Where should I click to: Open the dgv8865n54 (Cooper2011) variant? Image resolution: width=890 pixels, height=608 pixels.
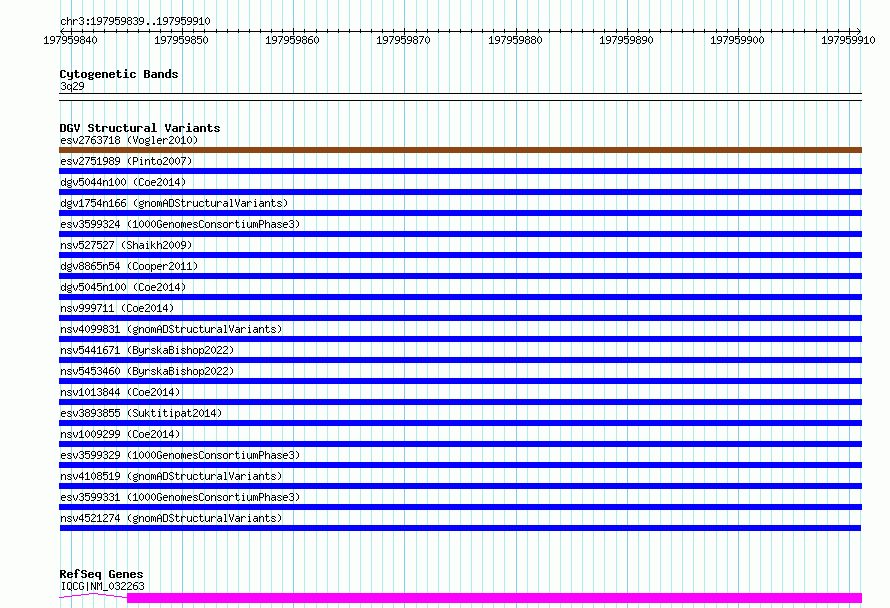pyautogui.click(x=129, y=266)
